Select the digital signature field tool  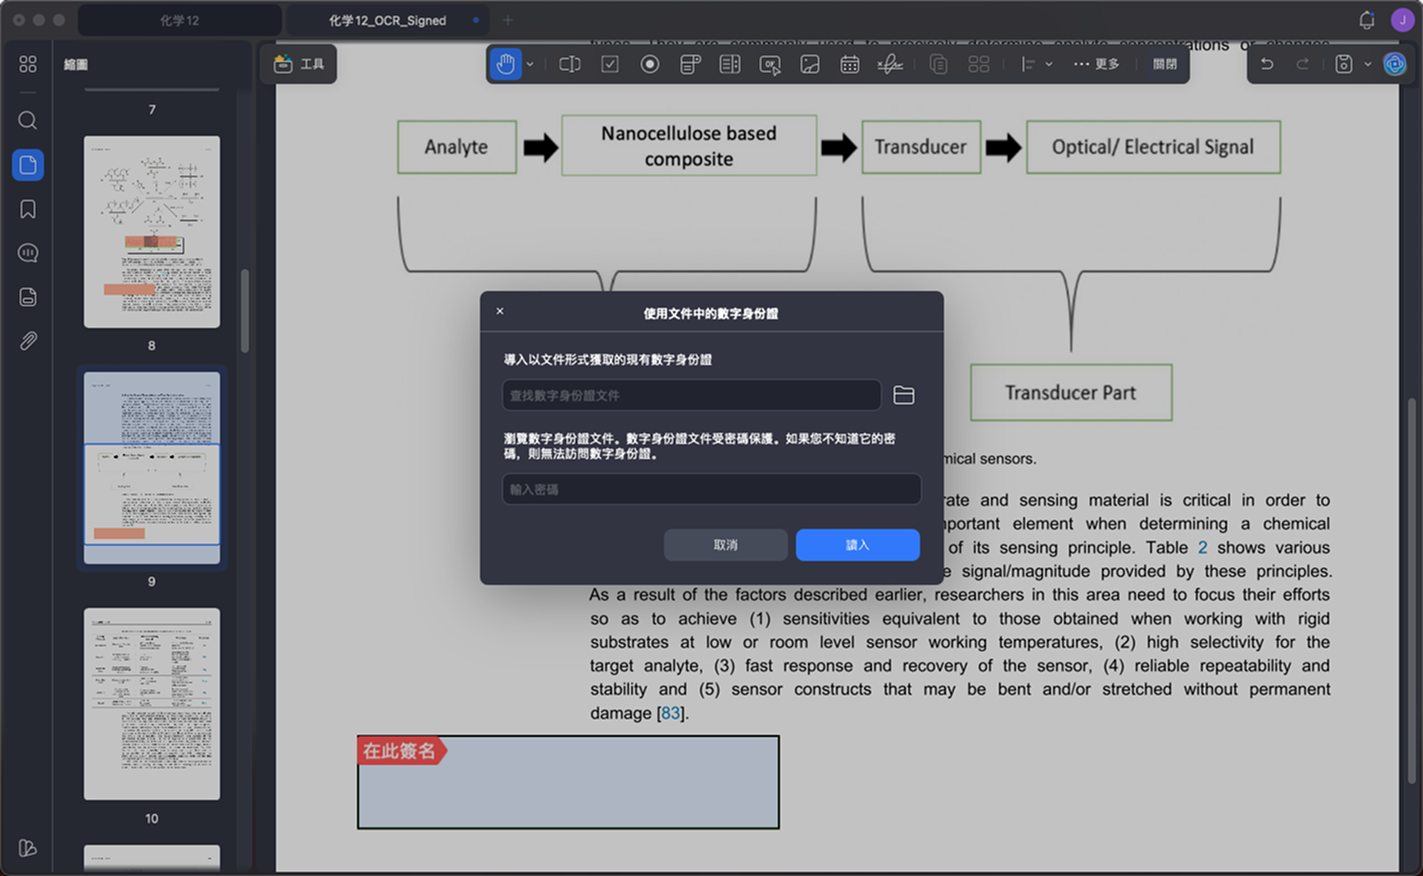pos(890,64)
